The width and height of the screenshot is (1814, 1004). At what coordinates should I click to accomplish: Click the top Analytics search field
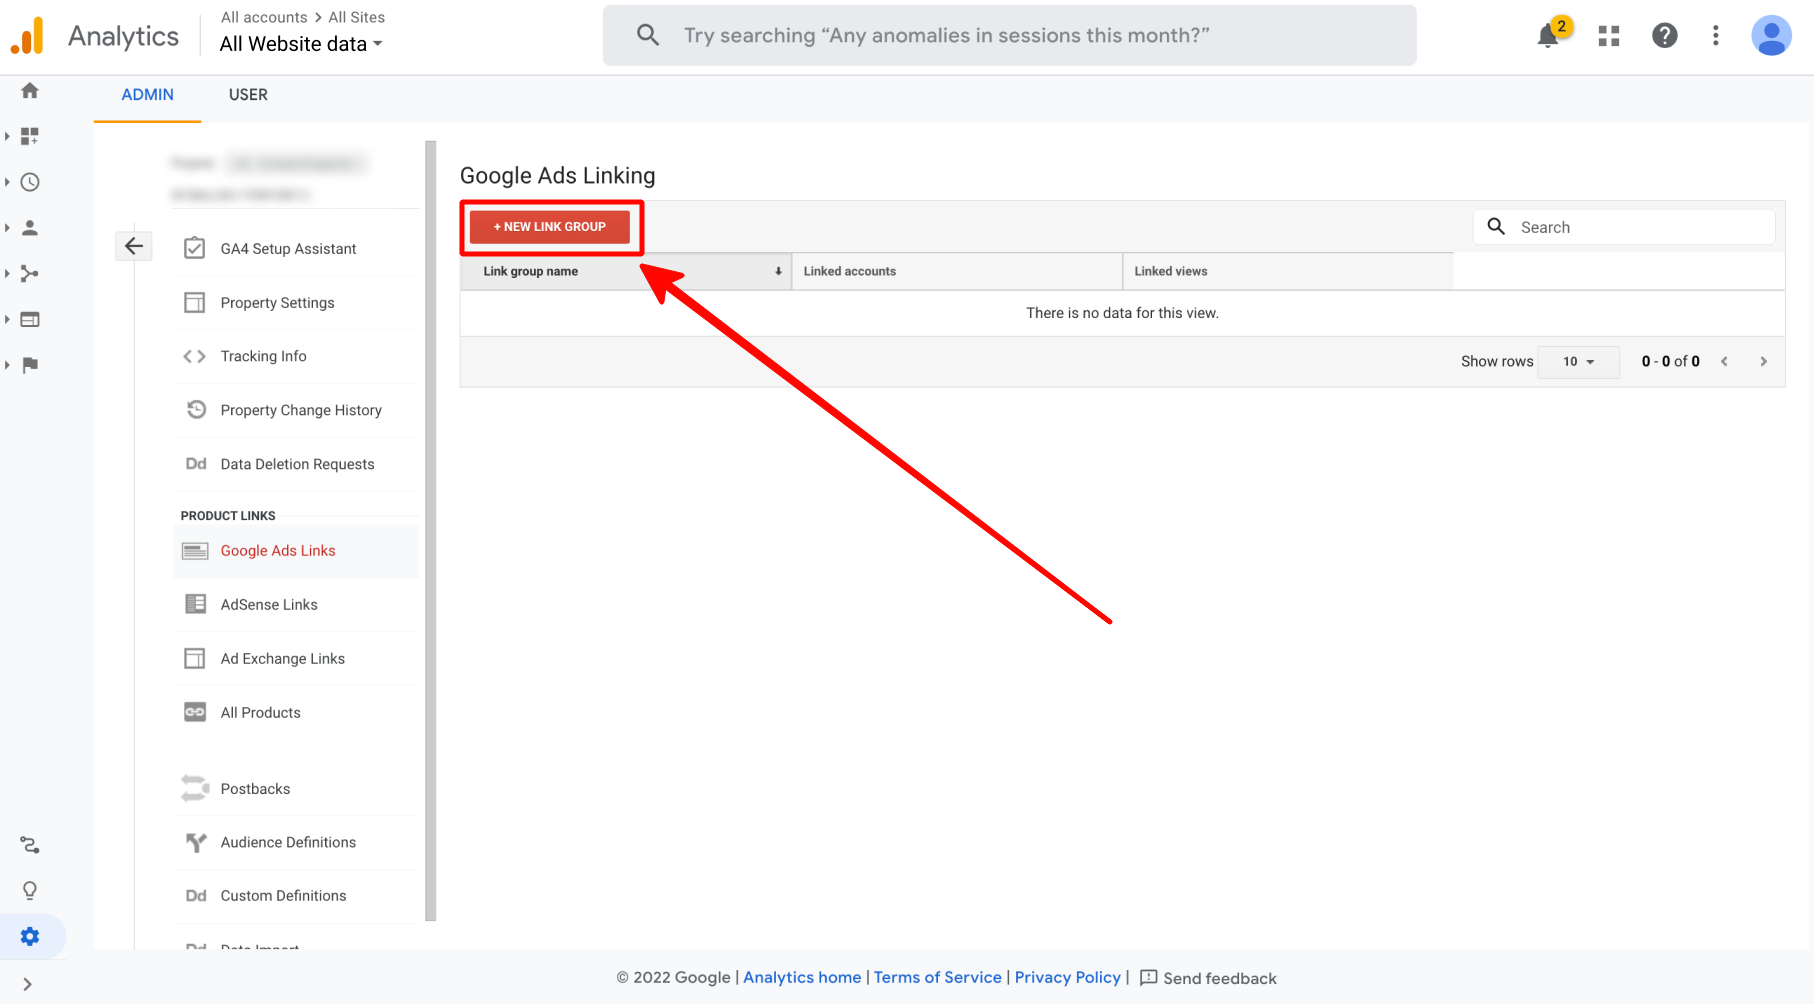point(1010,35)
